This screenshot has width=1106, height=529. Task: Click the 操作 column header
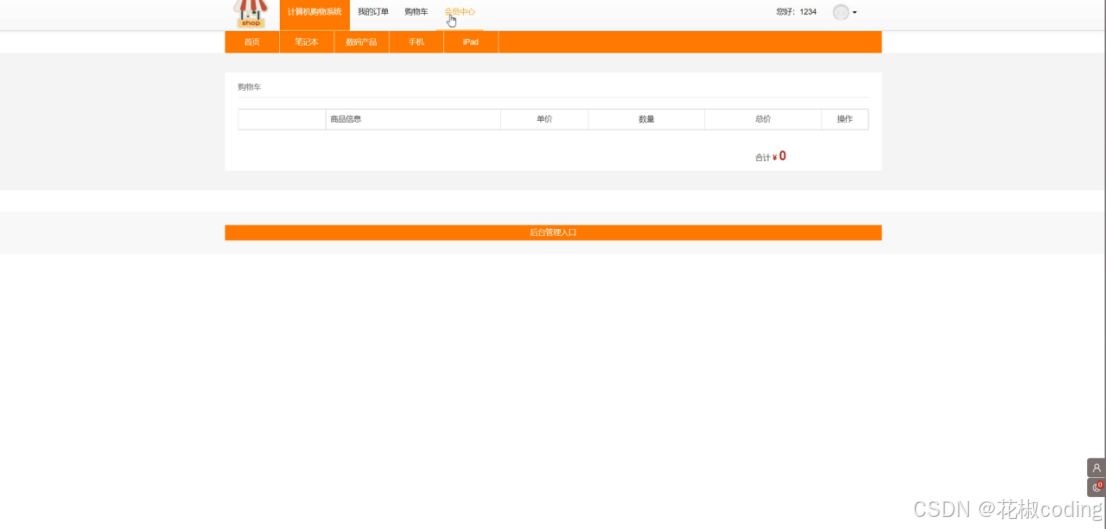[845, 119]
